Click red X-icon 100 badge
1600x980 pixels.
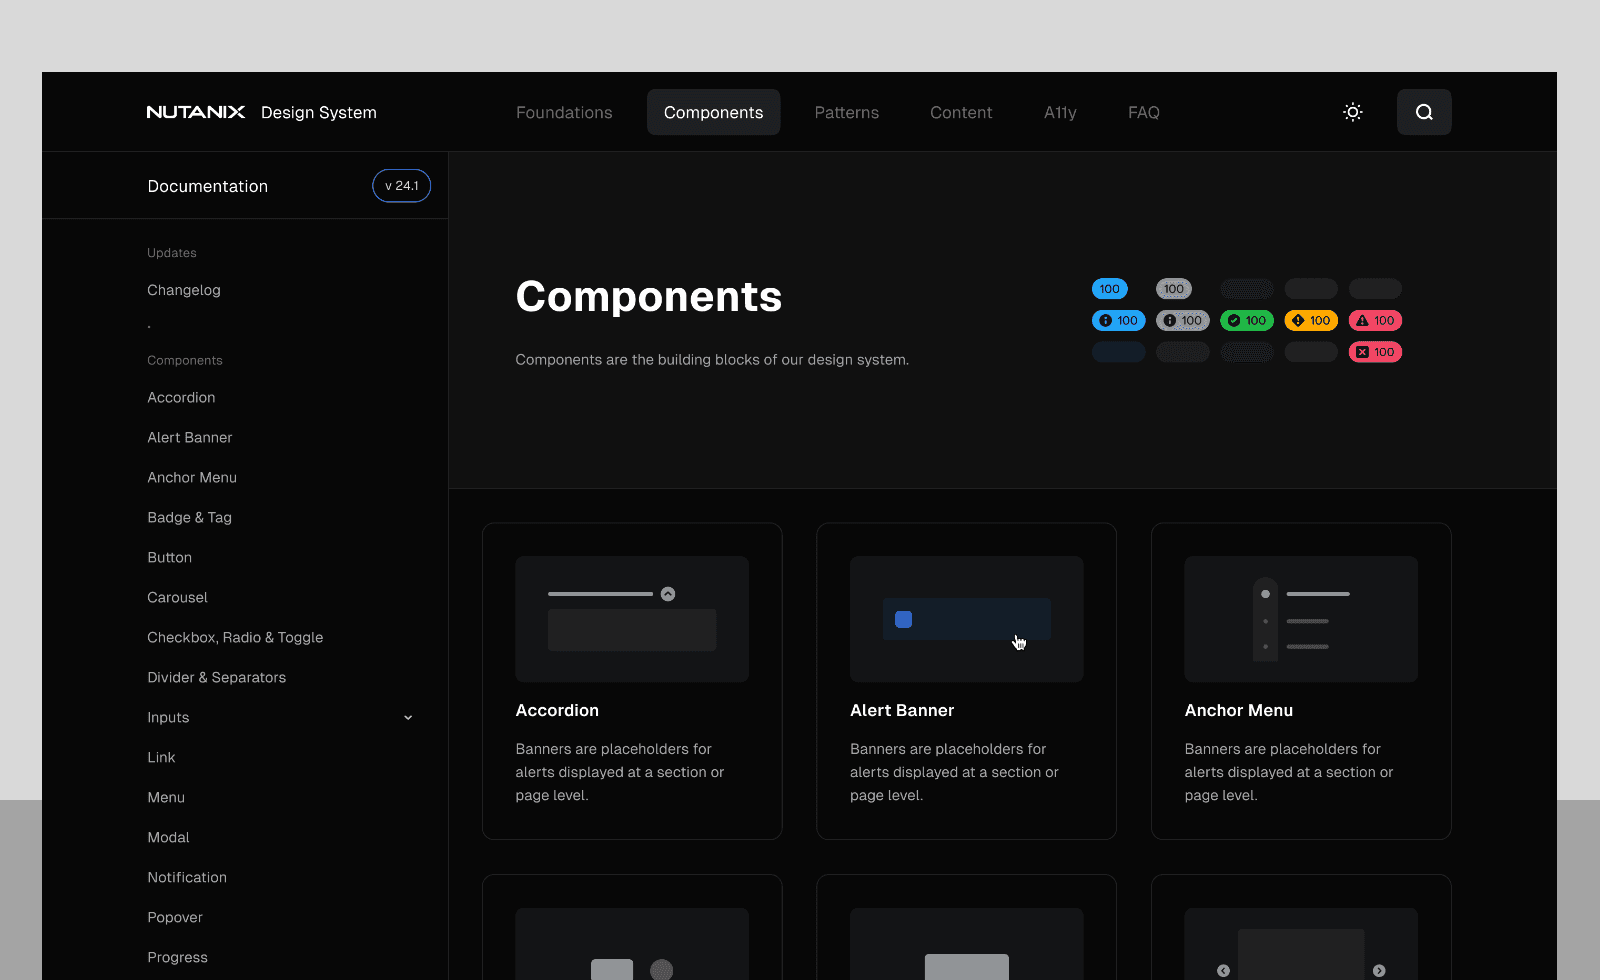(1375, 352)
